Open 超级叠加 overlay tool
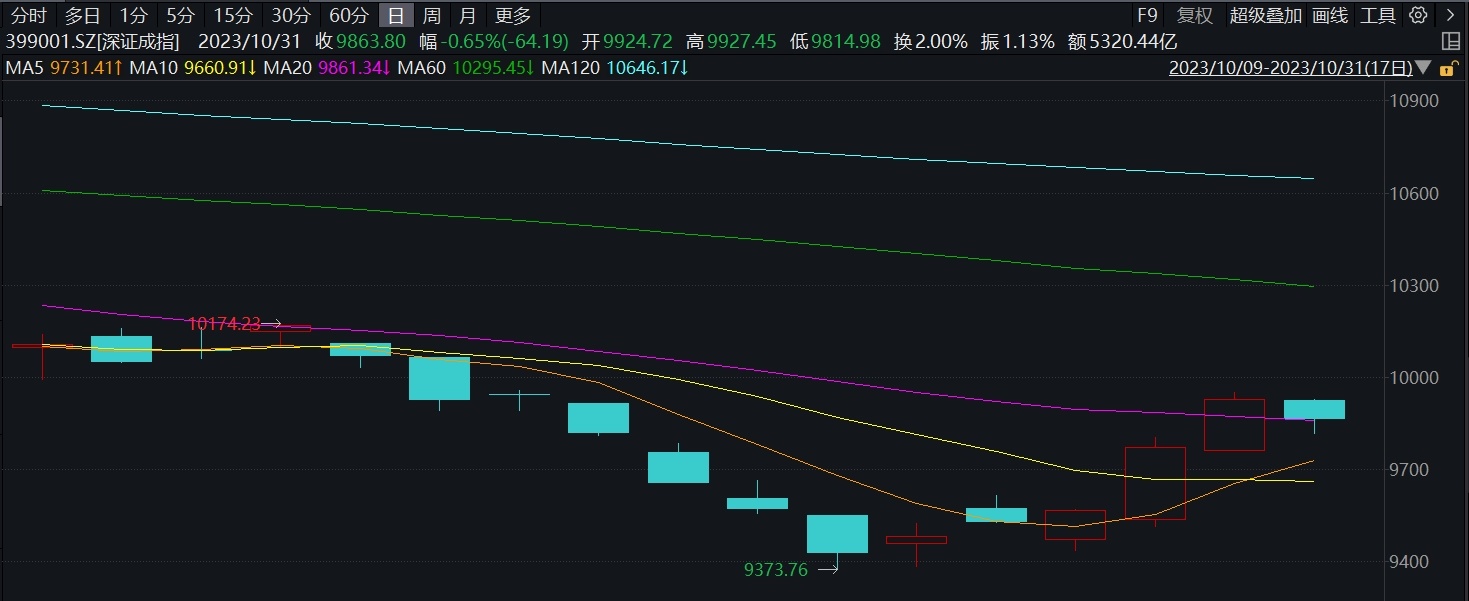The image size is (1469, 601). tap(1265, 15)
